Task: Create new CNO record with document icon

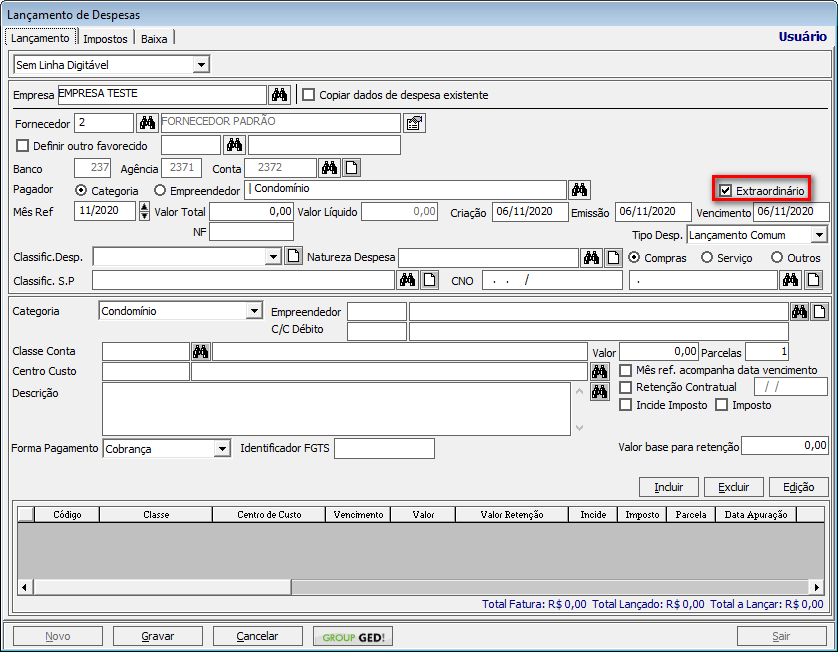Action: (x=813, y=280)
